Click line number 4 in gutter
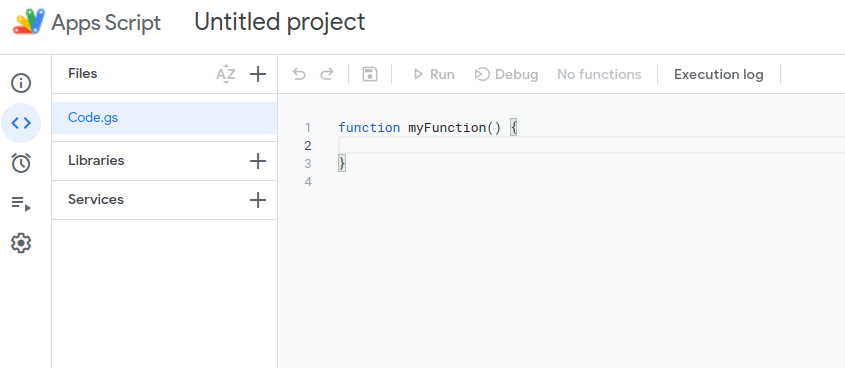845x368 pixels. coord(308,182)
